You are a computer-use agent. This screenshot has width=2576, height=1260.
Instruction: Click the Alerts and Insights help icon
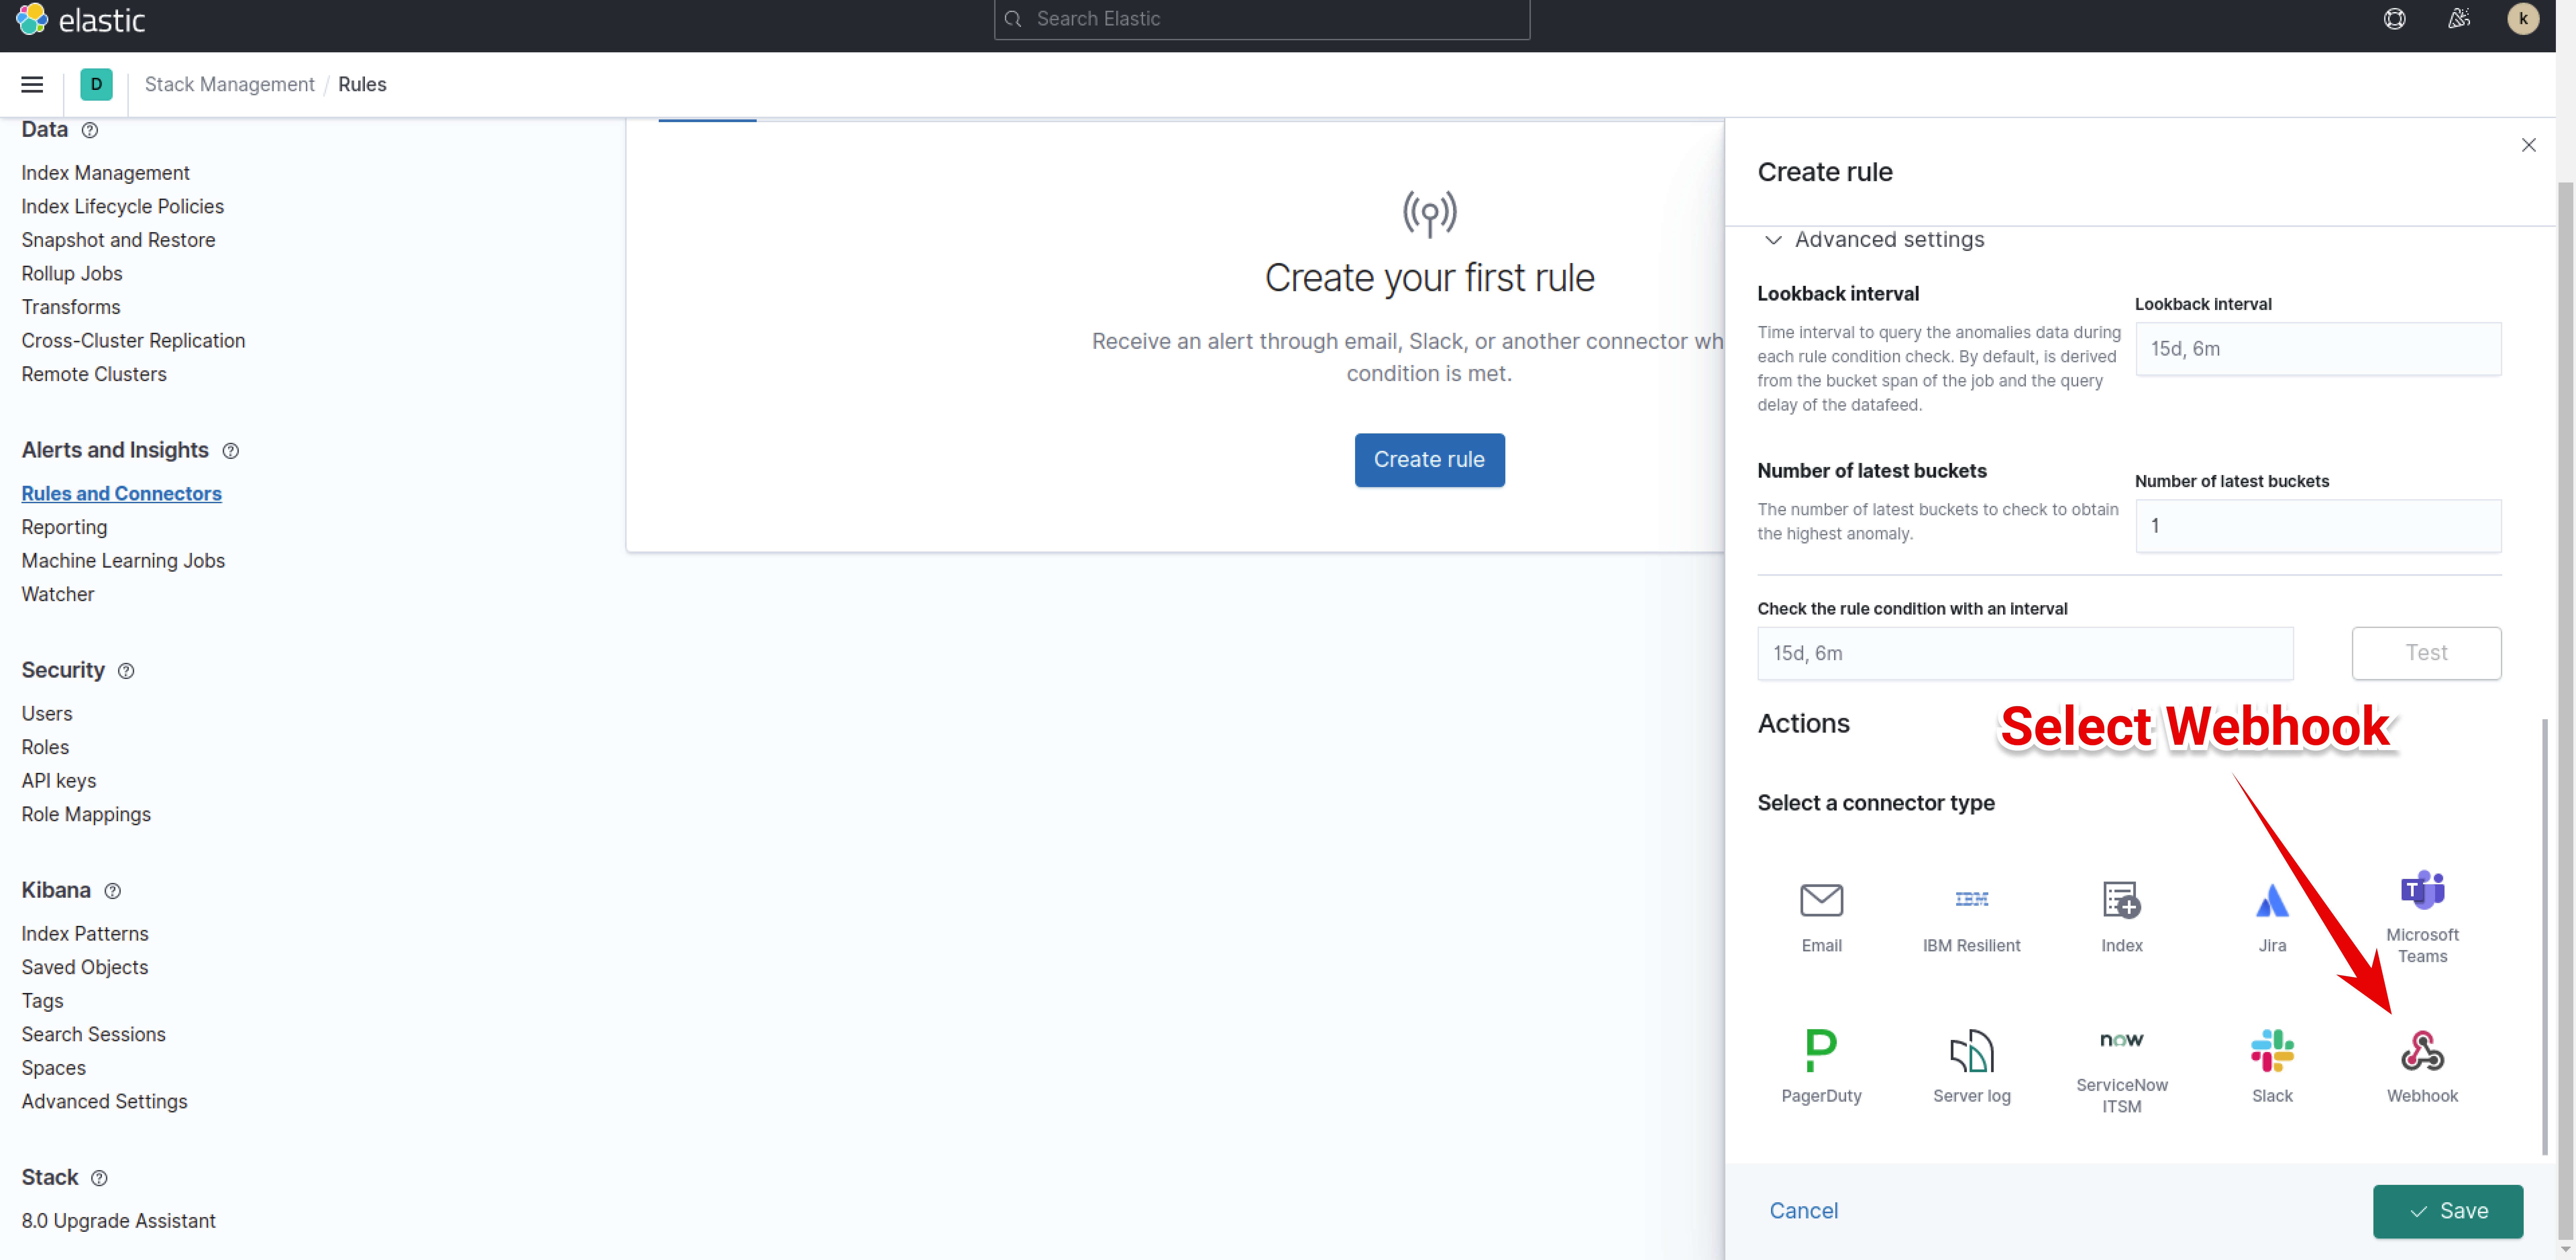click(x=231, y=451)
